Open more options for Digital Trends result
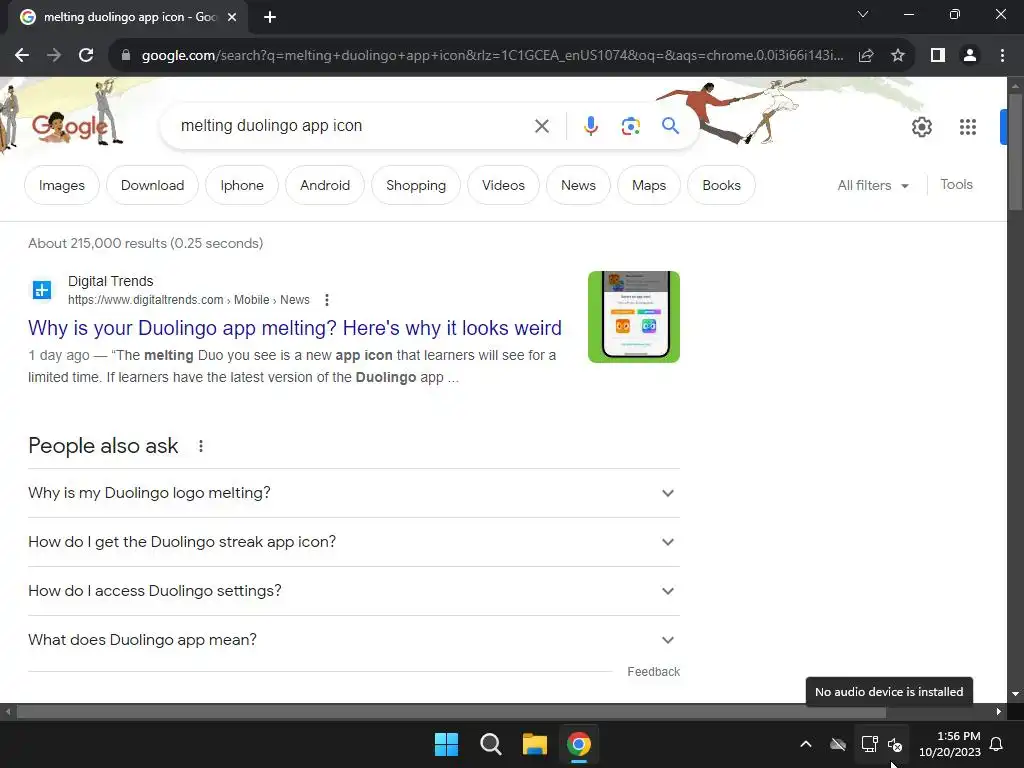The image size is (1024, 768). pos(327,300)
